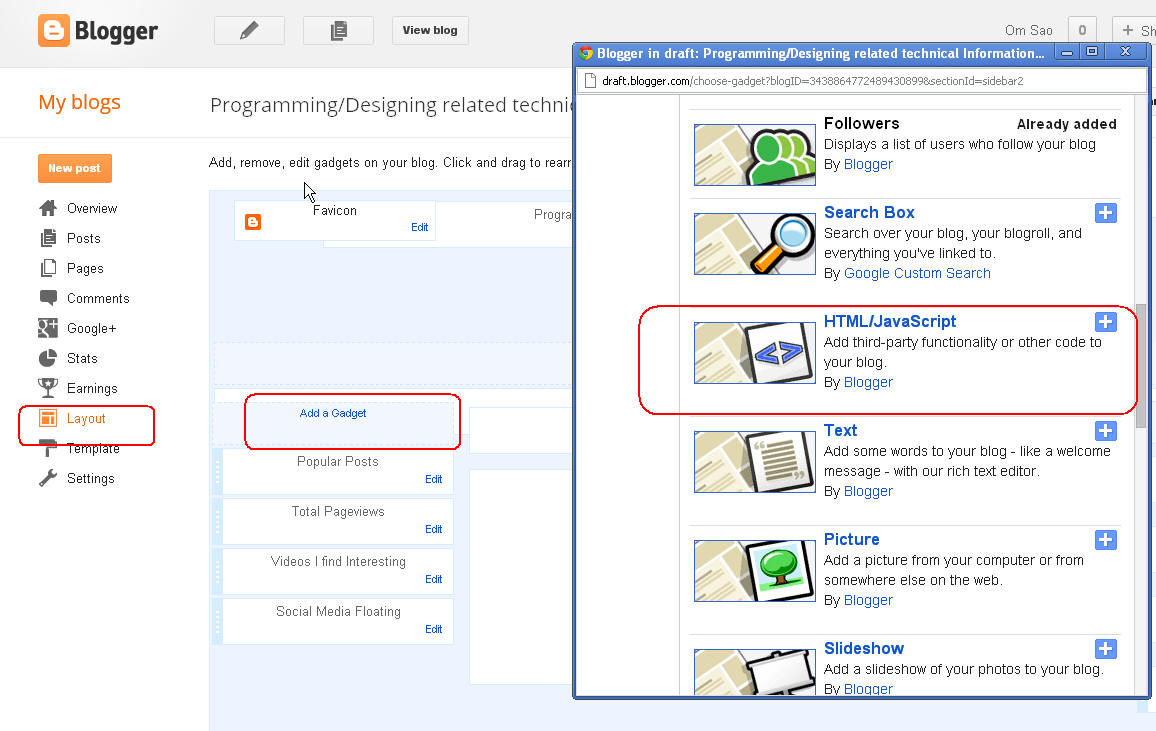This screenshot has width=1156, height=731.
Task: Open Blogger author link under Followers
Action: pyautogui.click(x=868, y=164)
